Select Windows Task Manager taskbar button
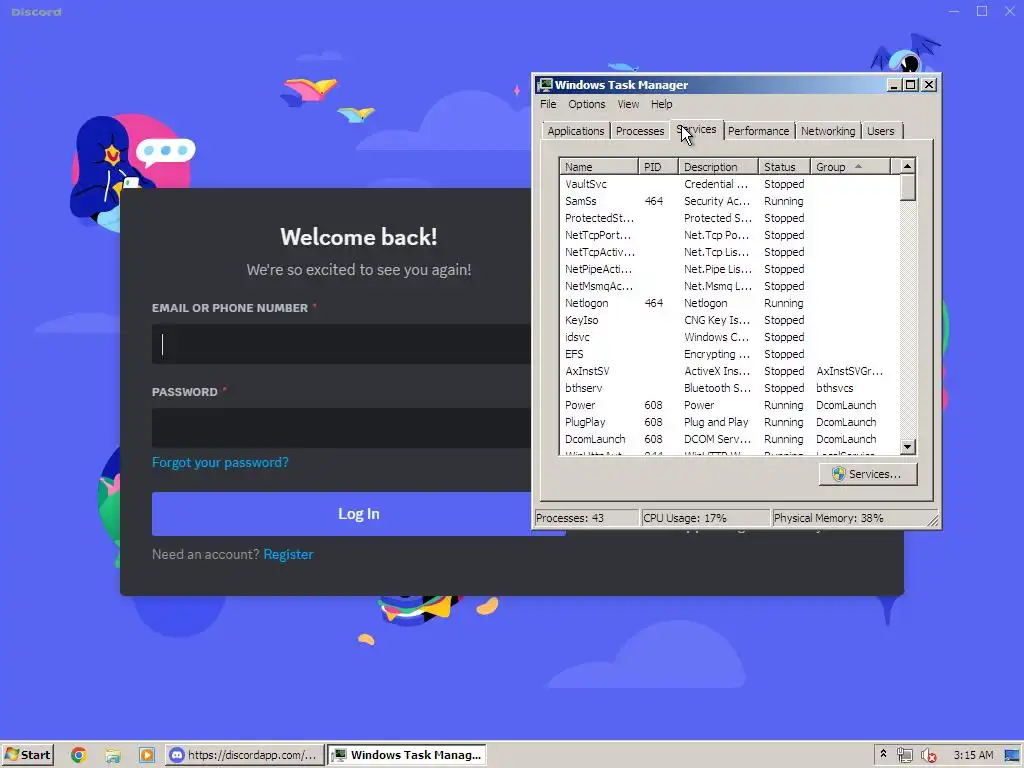1024x768 pixels. [x=408, y=755]
